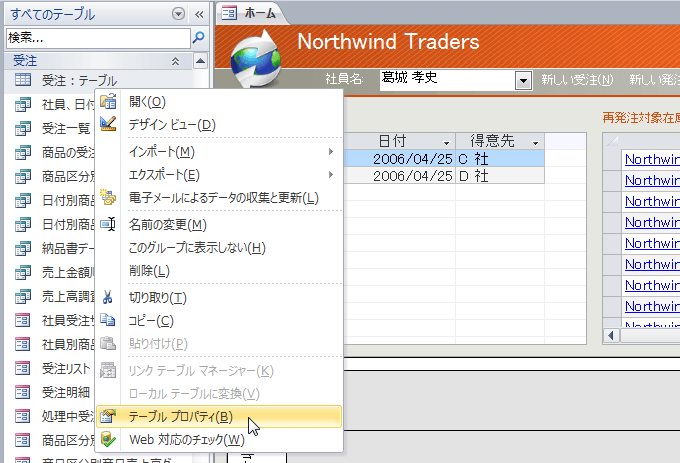Open table via 開く(O) menu item
The image size is (680, 463).
[219, 102]
